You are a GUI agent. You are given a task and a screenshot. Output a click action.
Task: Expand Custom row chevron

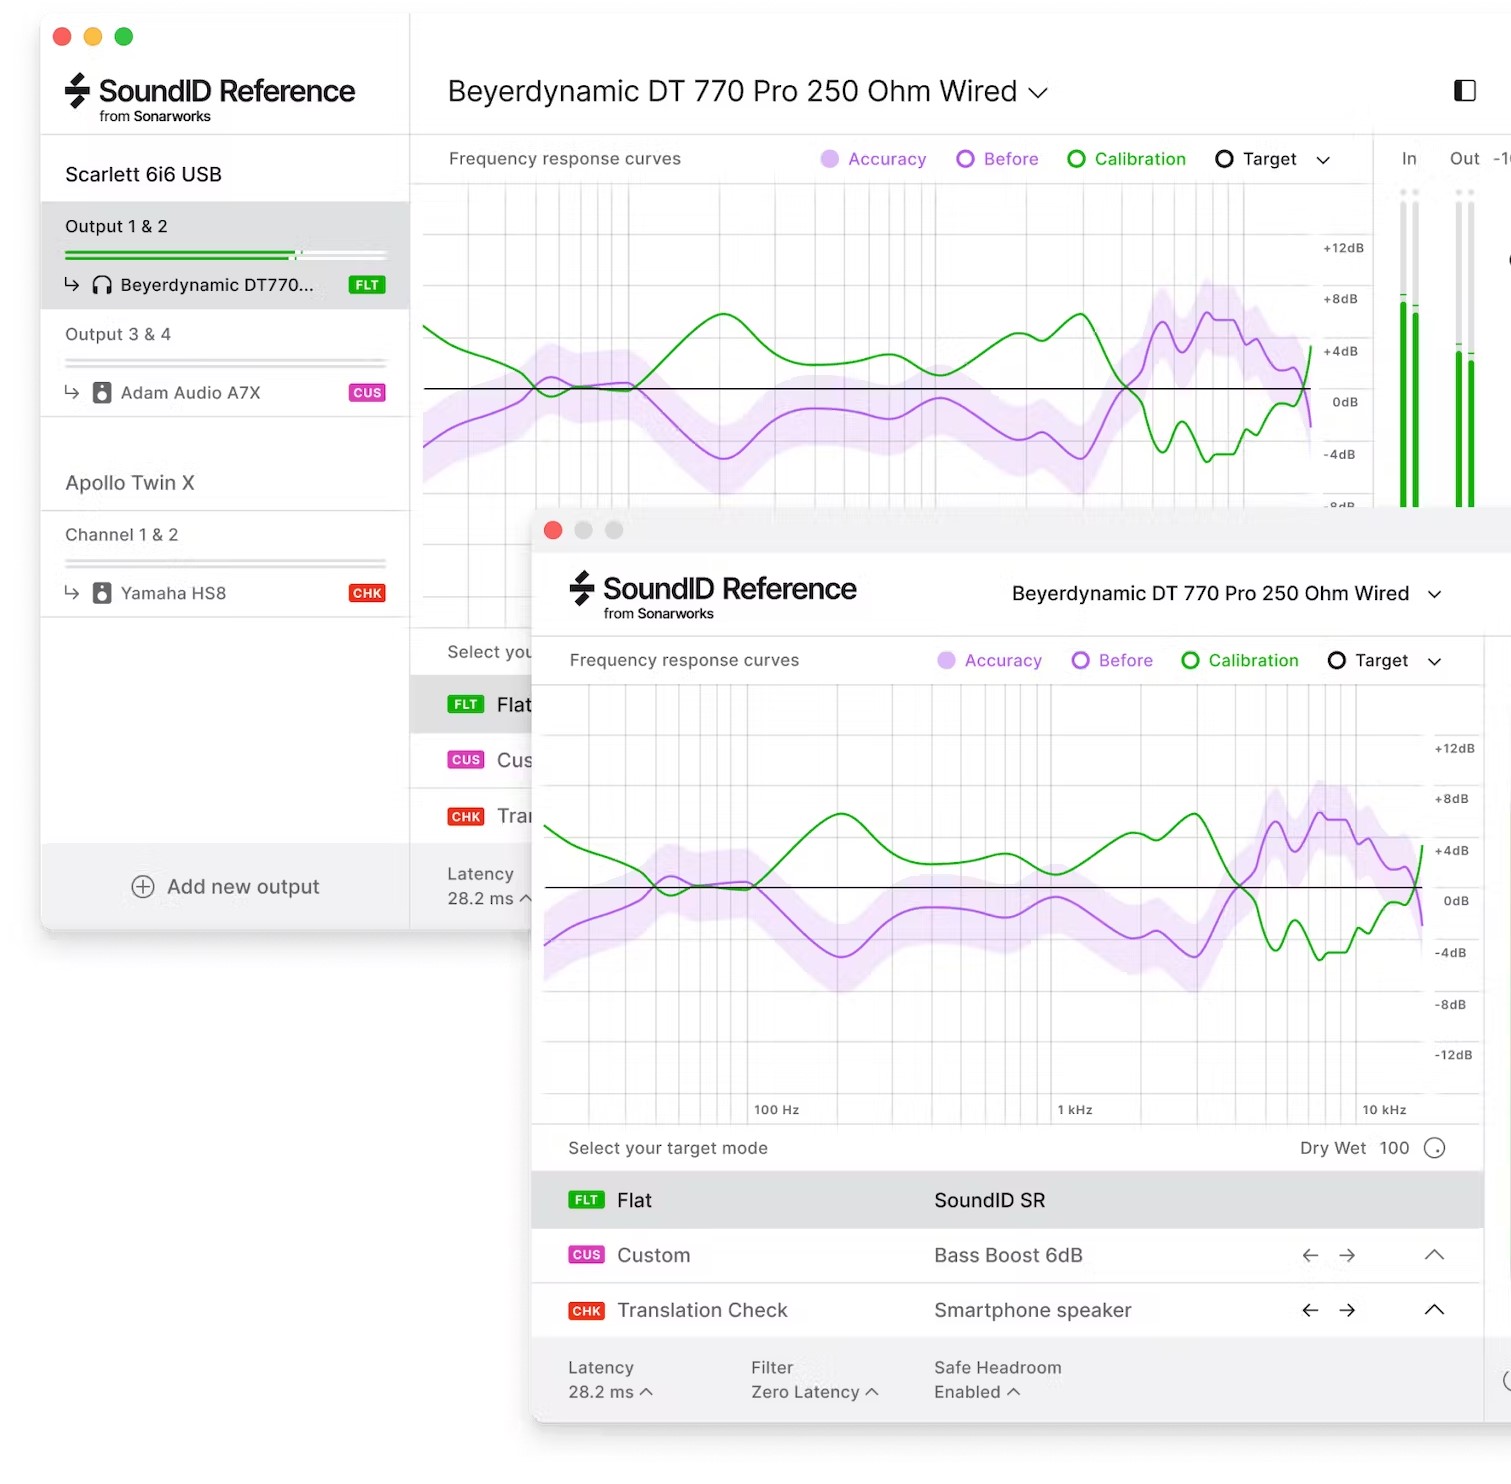pyautogui.click(x=1434, y=1255)
